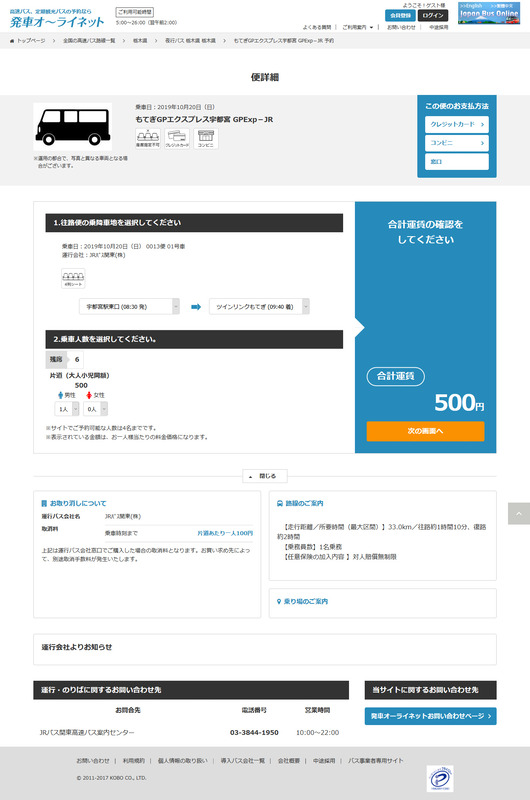Screen dimensions: 530x800
Task: Open footer 個人情報の取り扱い link
Action: [x=183, y=761]
